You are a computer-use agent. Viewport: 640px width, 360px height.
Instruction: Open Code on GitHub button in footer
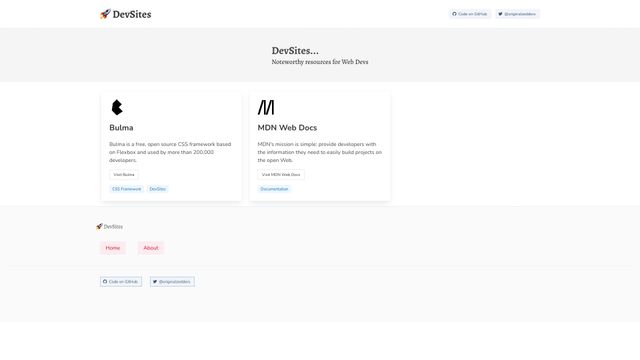121,282
